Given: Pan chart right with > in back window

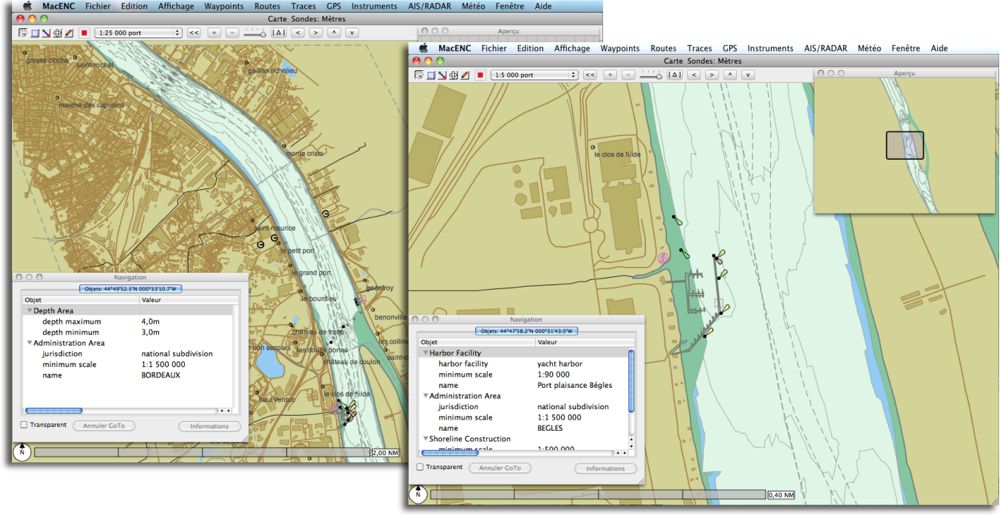Looking at the screenshot, I should coord(316,33).
